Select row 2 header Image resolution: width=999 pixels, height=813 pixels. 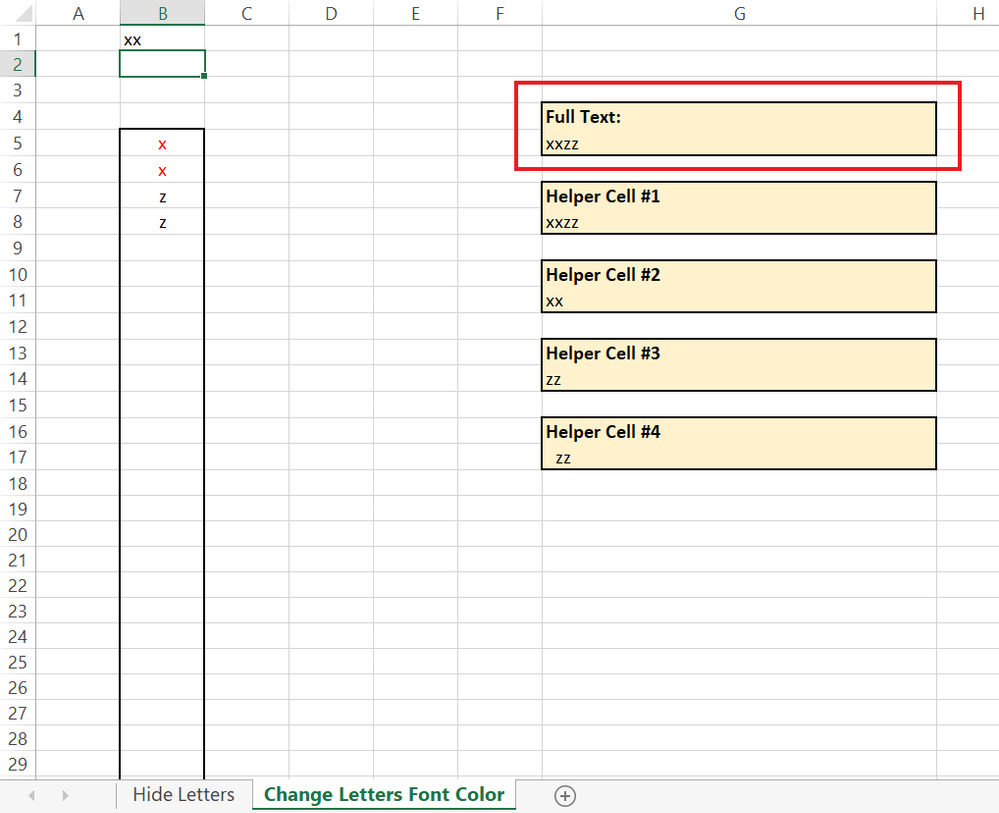coord(17,64)
